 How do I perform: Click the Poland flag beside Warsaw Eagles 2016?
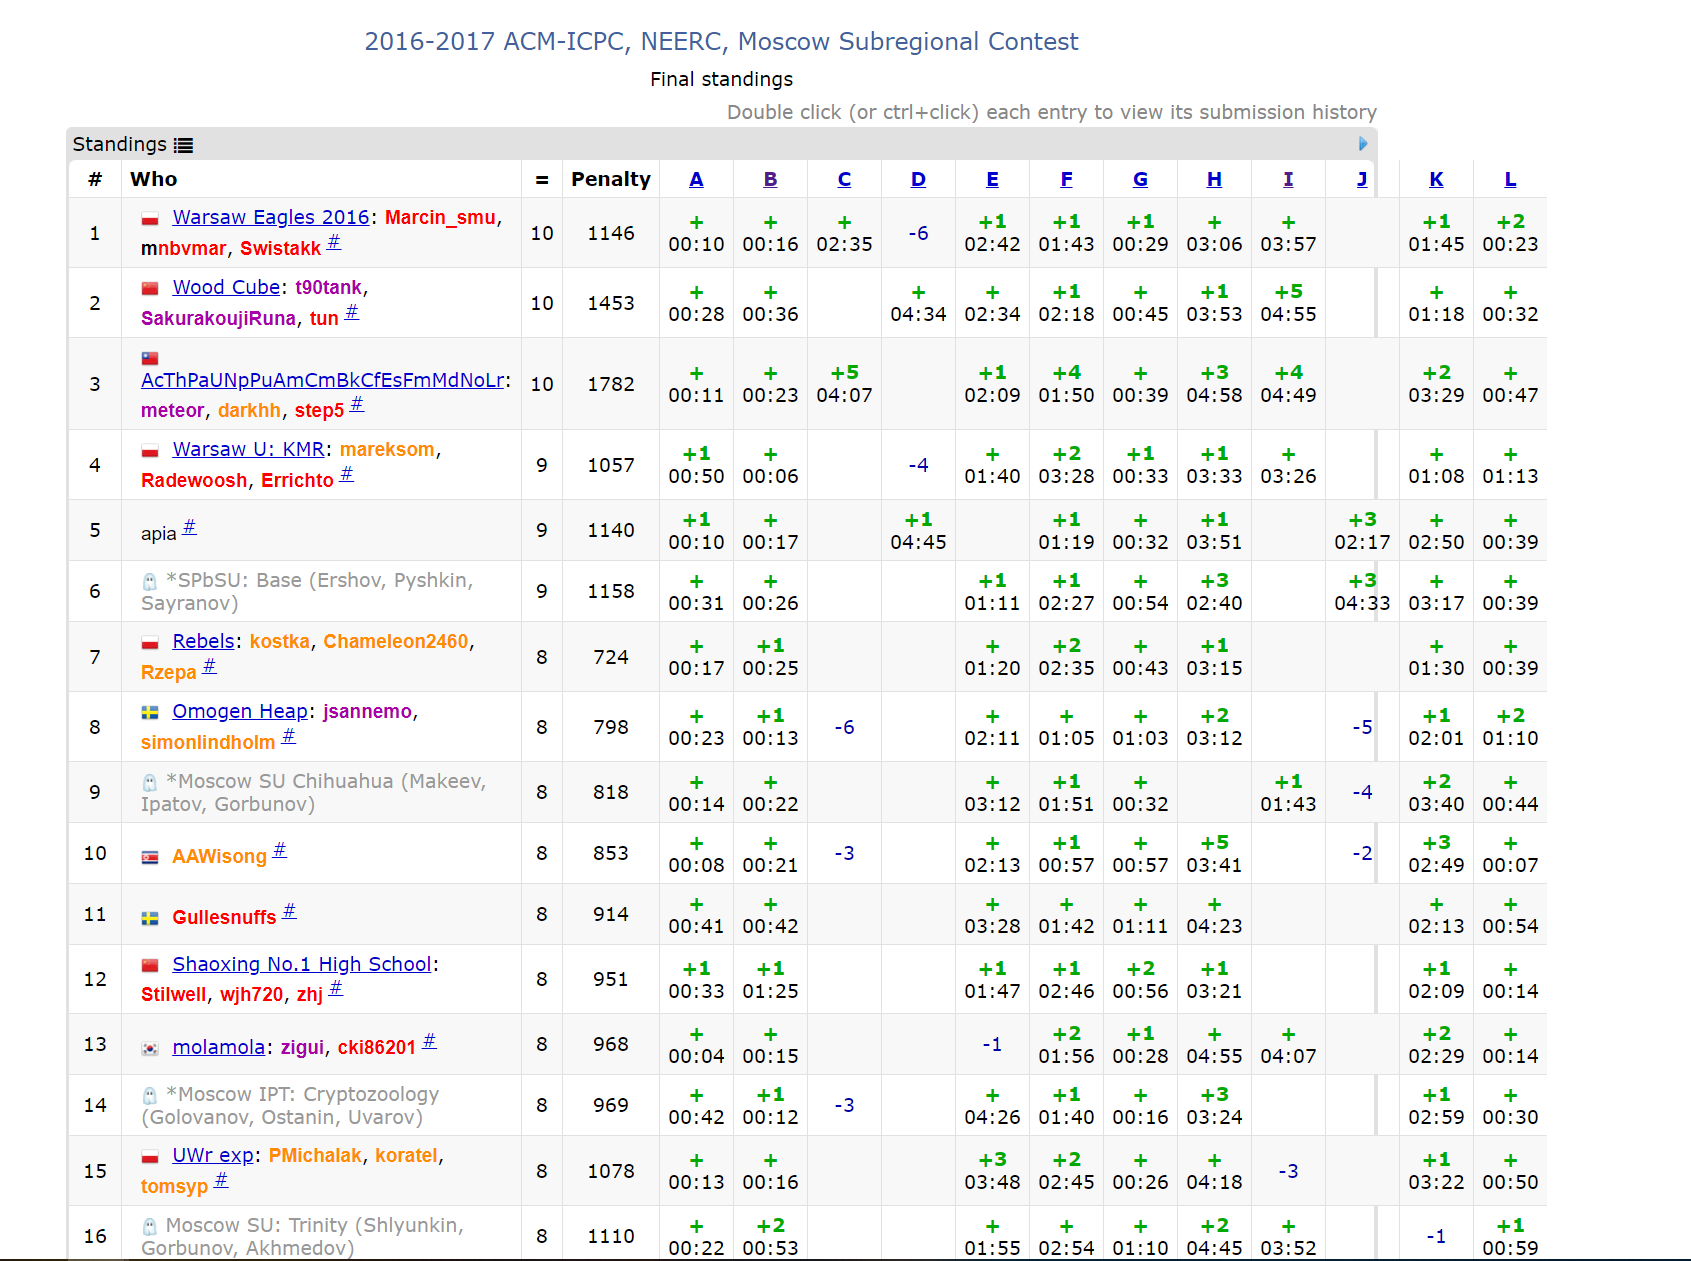(150, 219)
